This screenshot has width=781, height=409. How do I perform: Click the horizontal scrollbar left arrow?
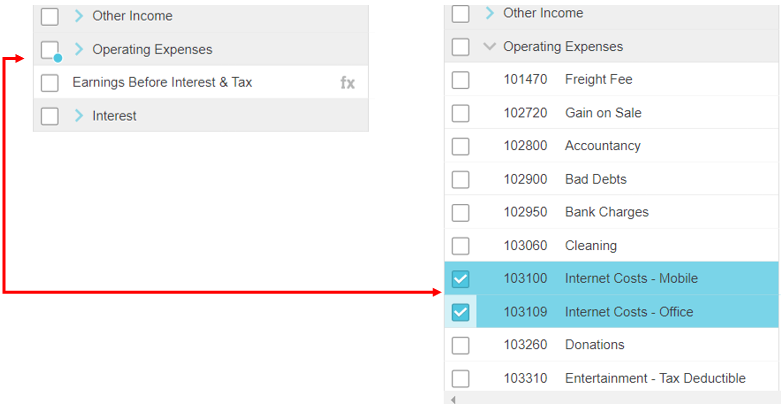452,401
